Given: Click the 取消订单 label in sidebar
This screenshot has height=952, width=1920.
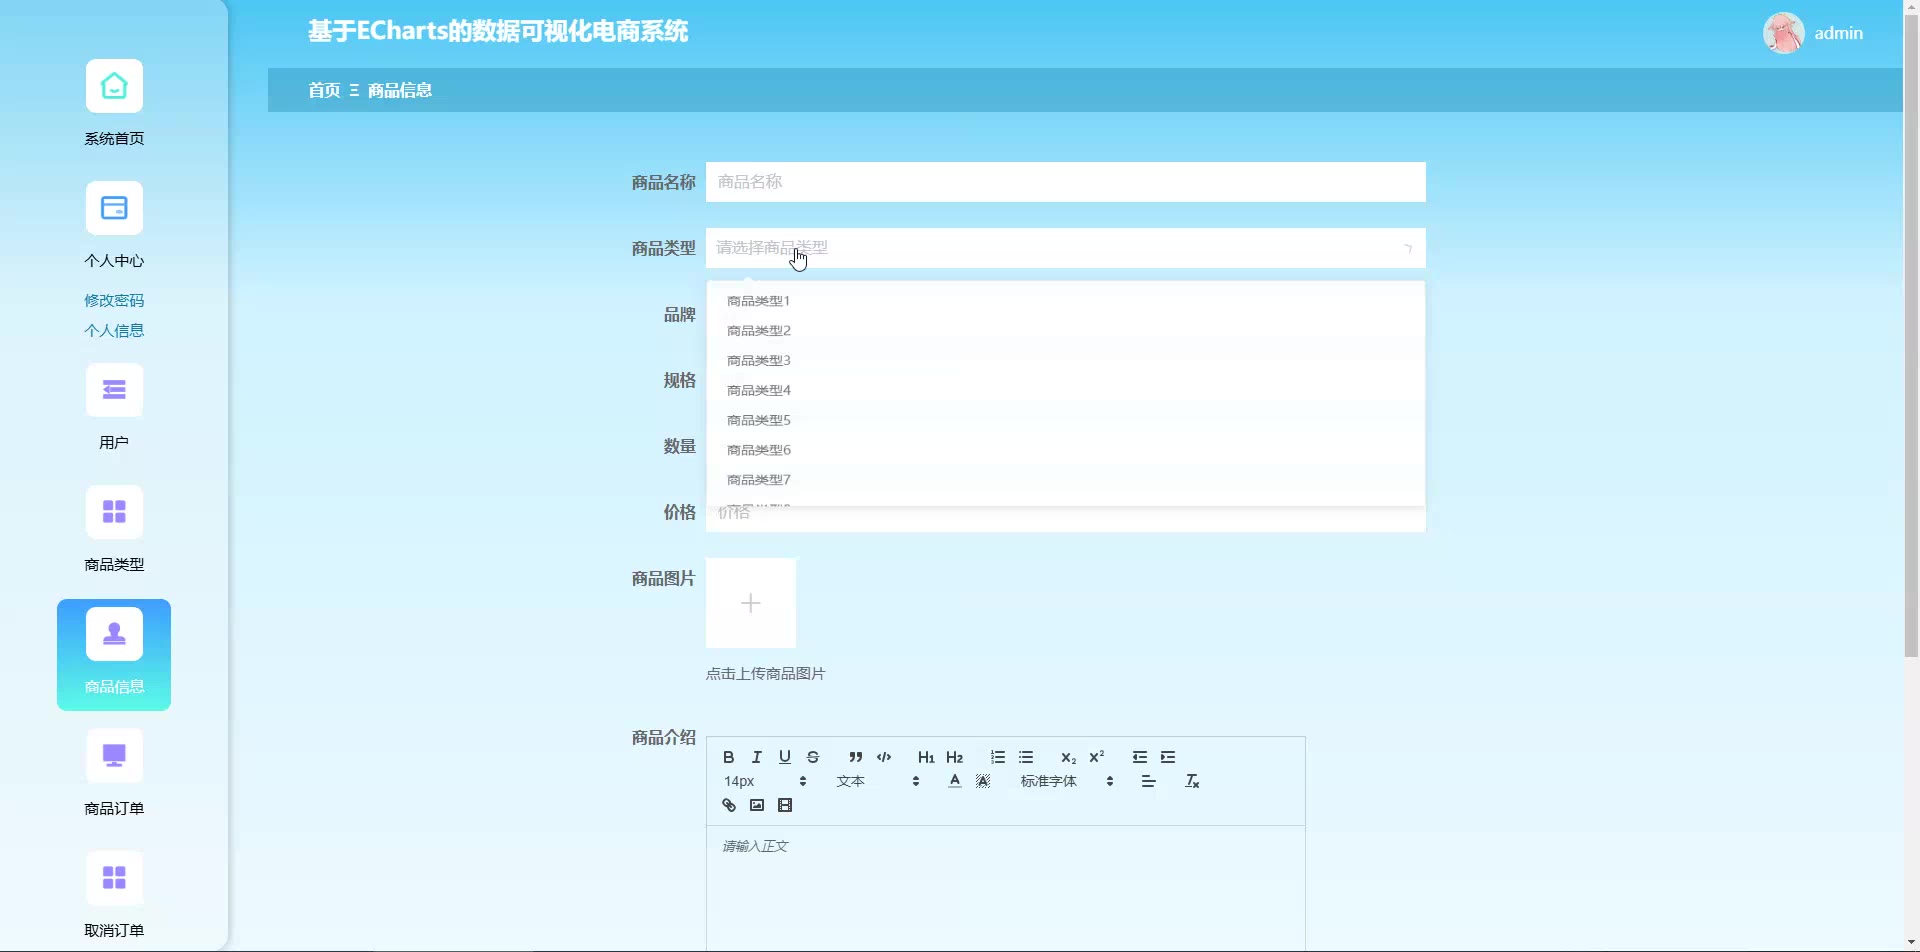Looking at the screenshot, I should [114, 931].
